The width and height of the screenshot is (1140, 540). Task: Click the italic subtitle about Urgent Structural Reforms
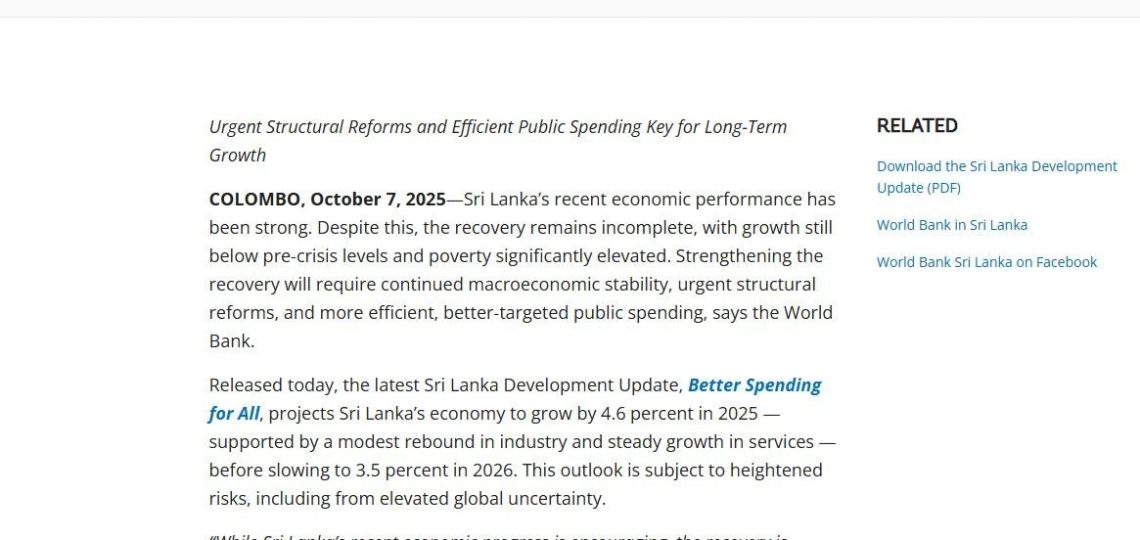coord(497,127)
